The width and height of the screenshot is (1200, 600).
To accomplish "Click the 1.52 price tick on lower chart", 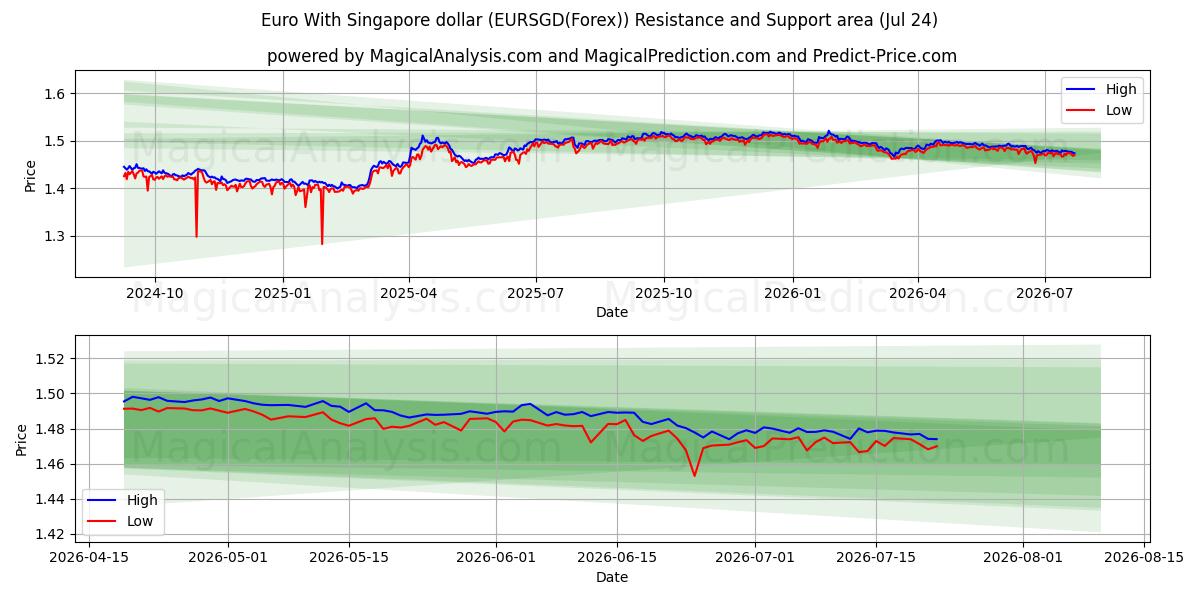I will [52, 359].
